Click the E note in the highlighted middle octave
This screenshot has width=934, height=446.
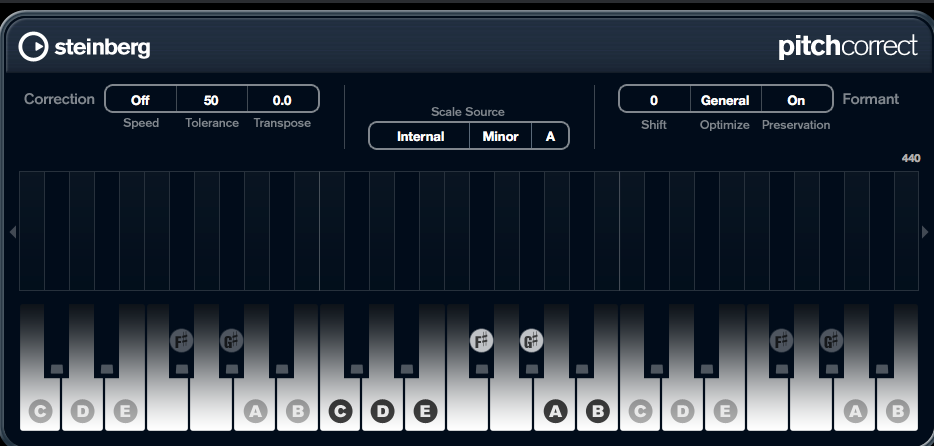click(425, 411)
